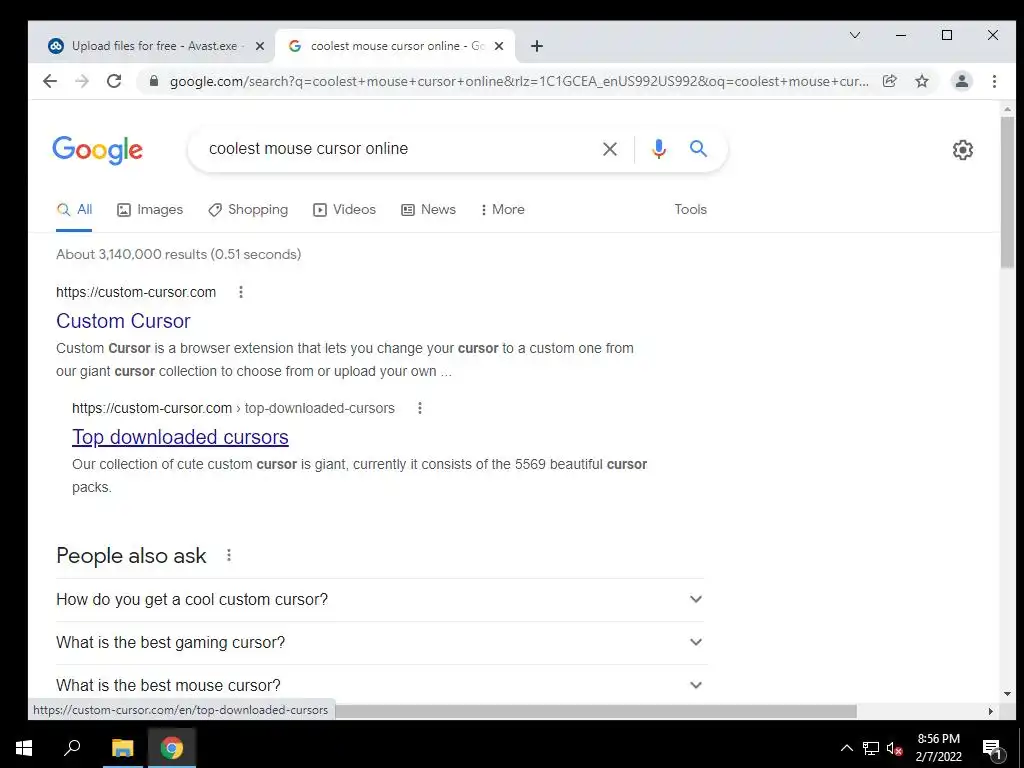Open the More search filters dropdown

click(x=502, y=210)
